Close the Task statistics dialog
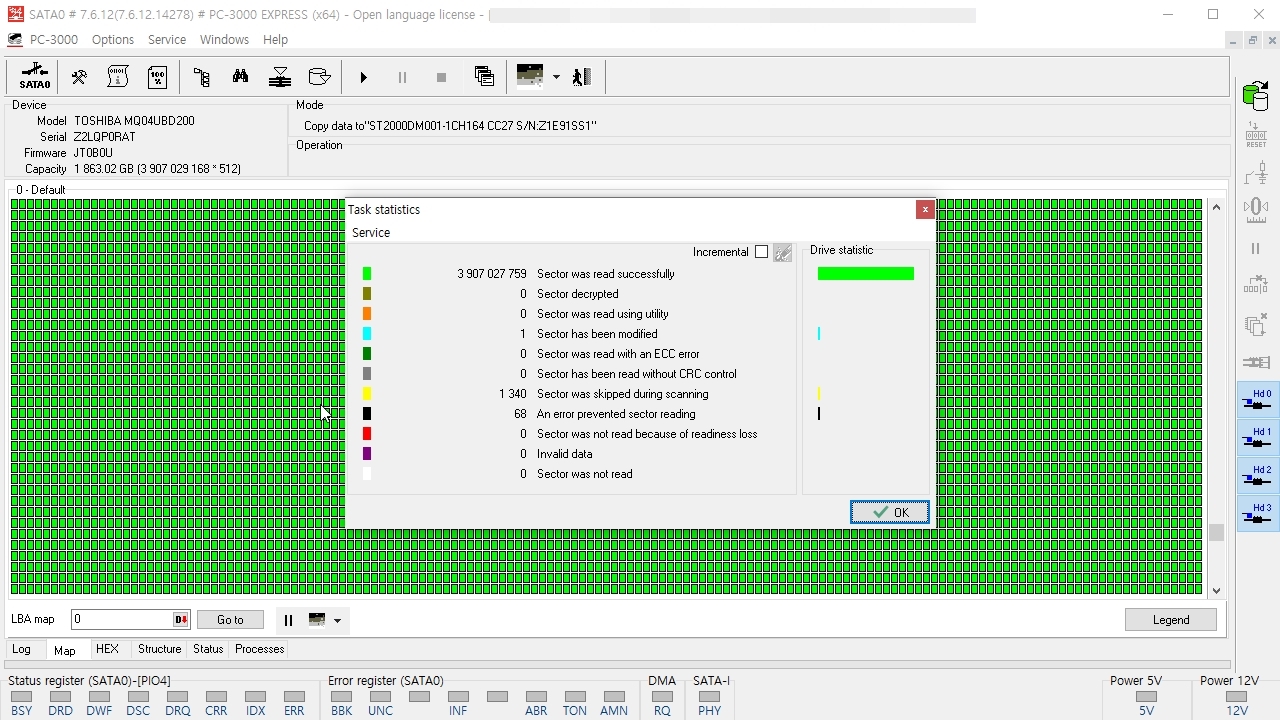The height and width of the screenshot is (720, 1280). click(x=925, y=209)
